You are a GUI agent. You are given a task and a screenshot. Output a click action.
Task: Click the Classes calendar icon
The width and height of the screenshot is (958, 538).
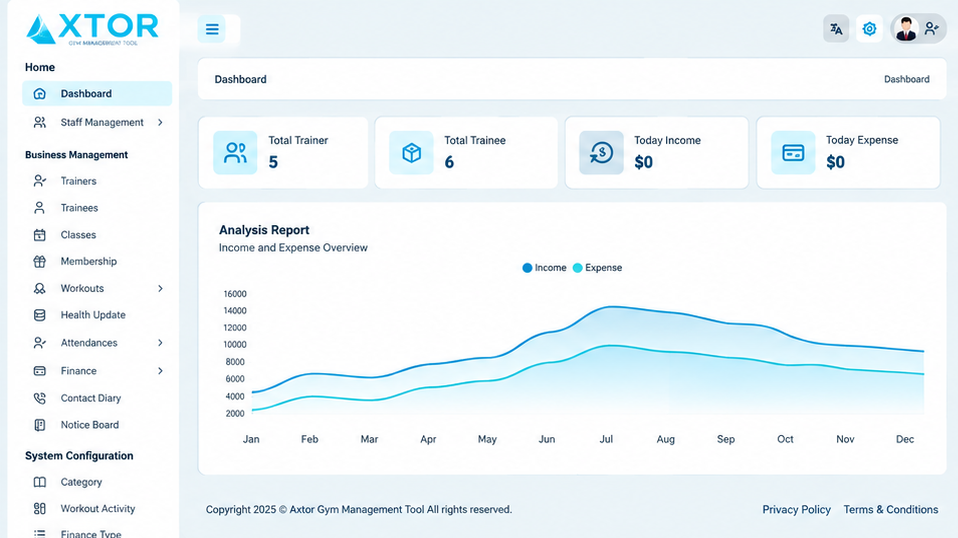[40, 234]
